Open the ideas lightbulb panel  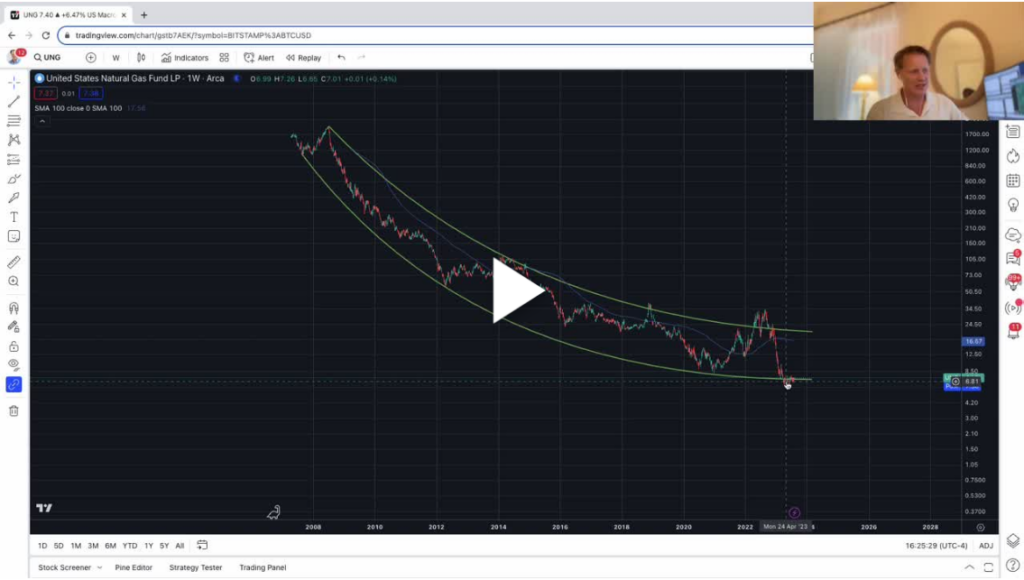pyautogui.click(x=1013, y=205)
